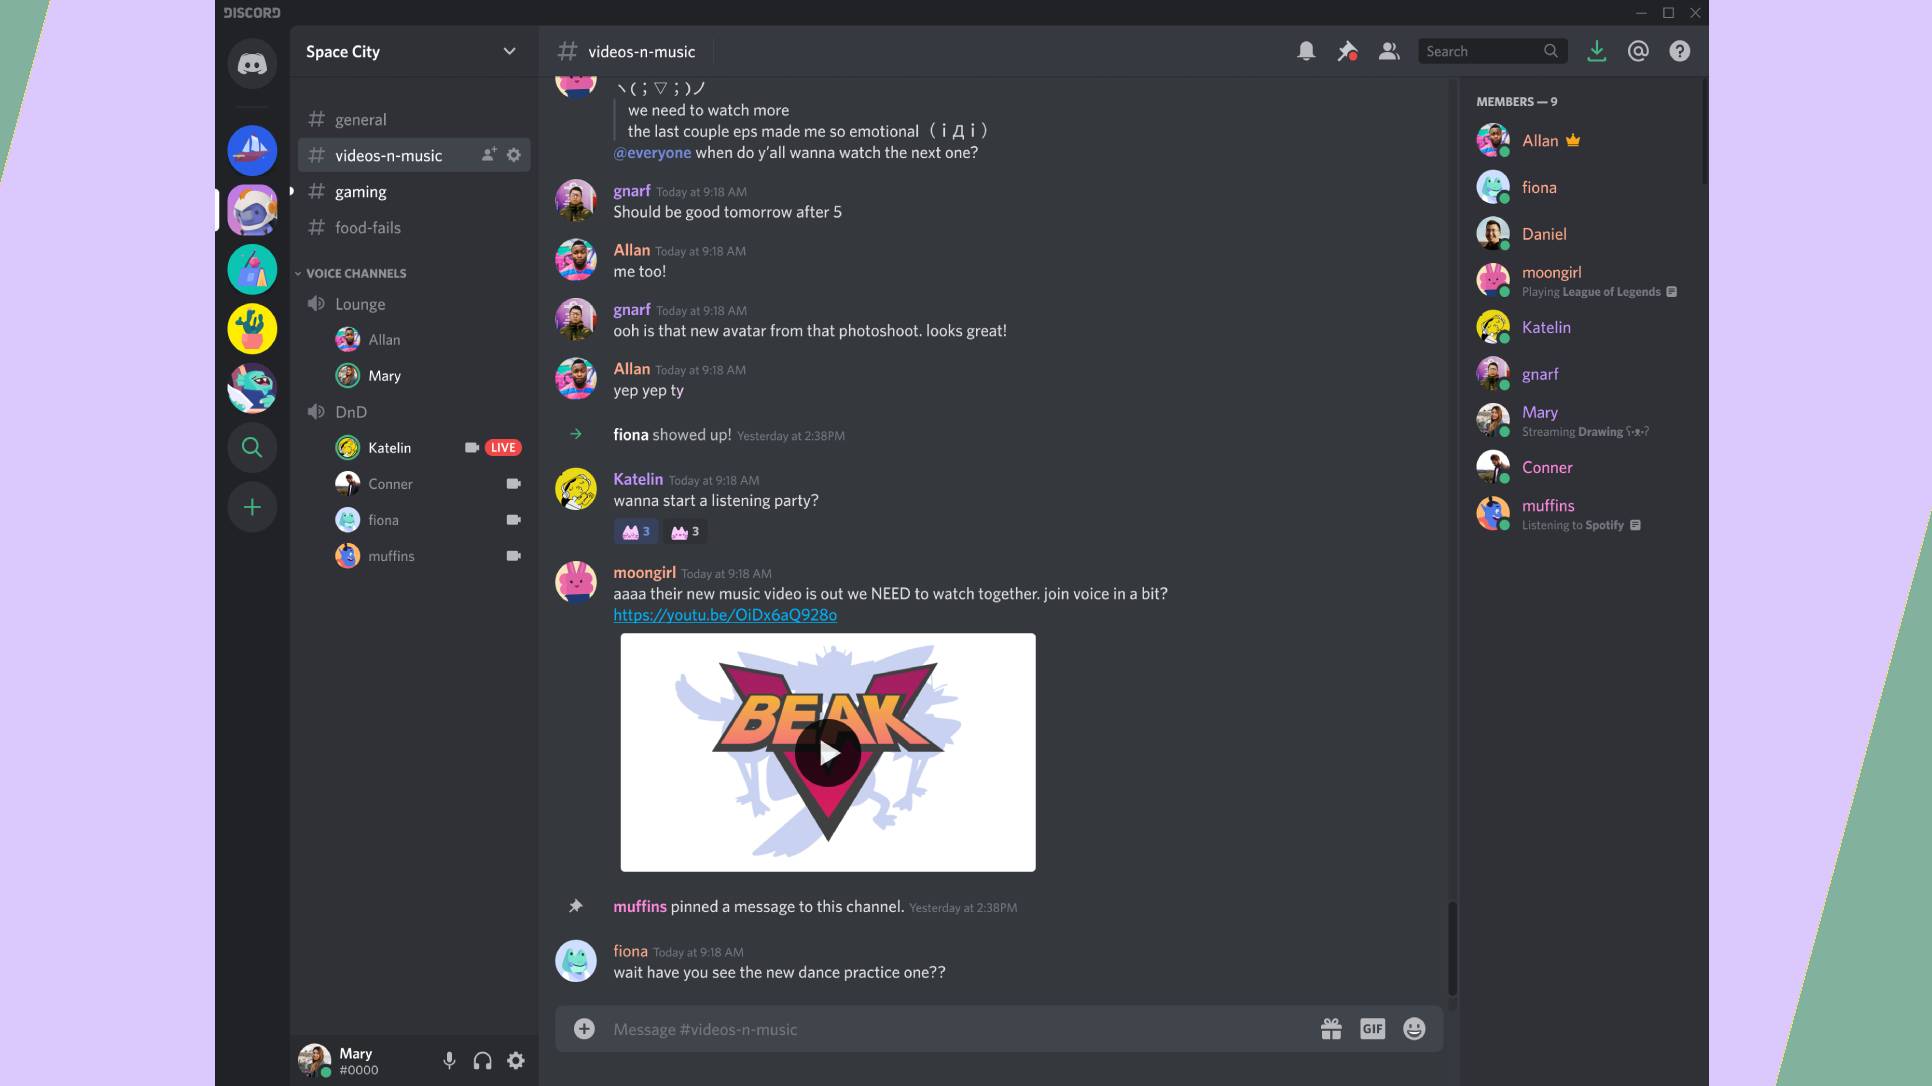1932x1086 pixels.
Task: Click the Discovery icon in sidebar
Action: [x=252, y=447]
